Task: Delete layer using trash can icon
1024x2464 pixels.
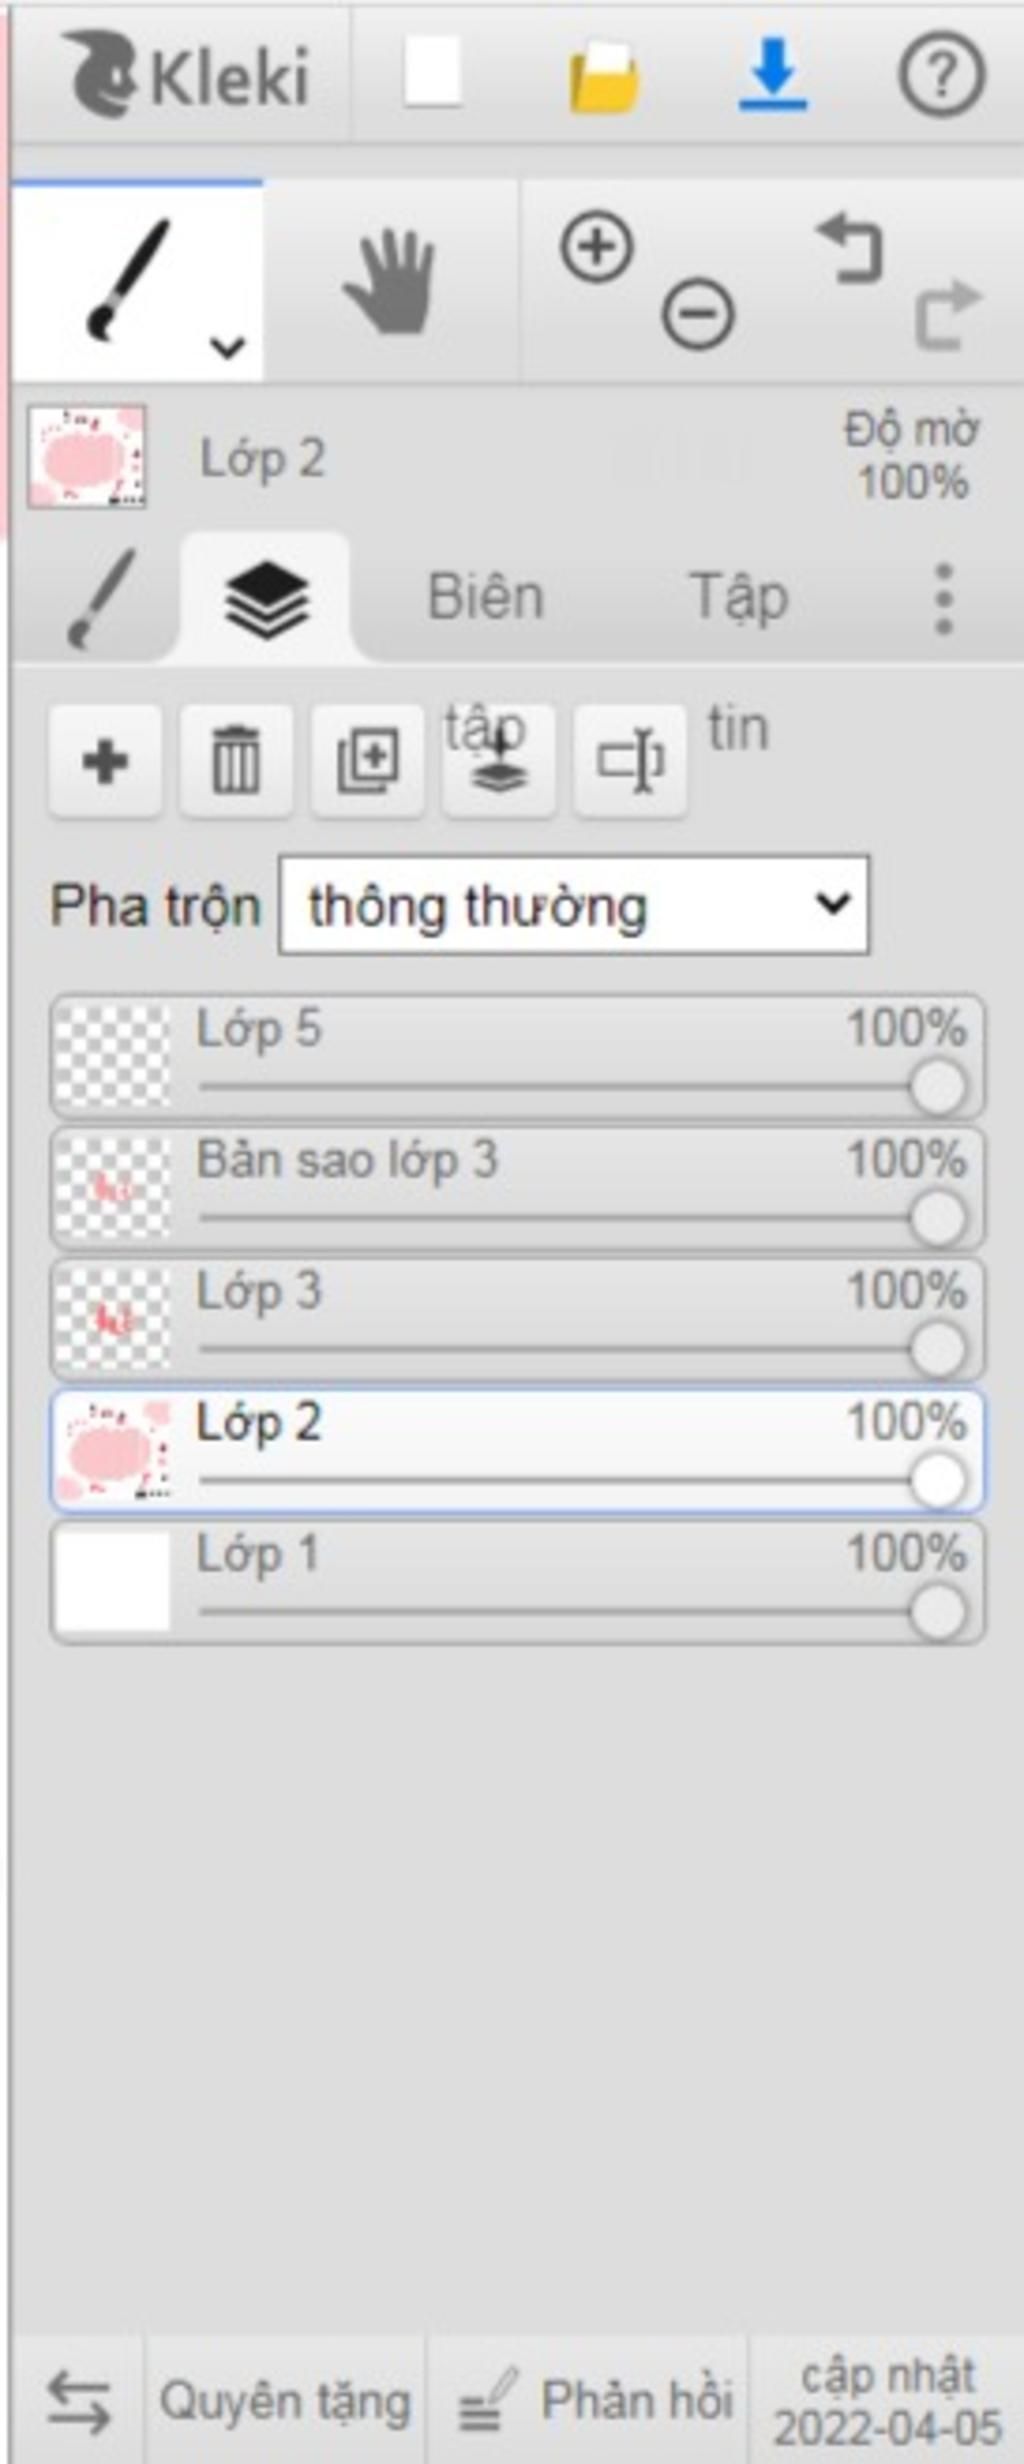Action: (x=236, y=761)
